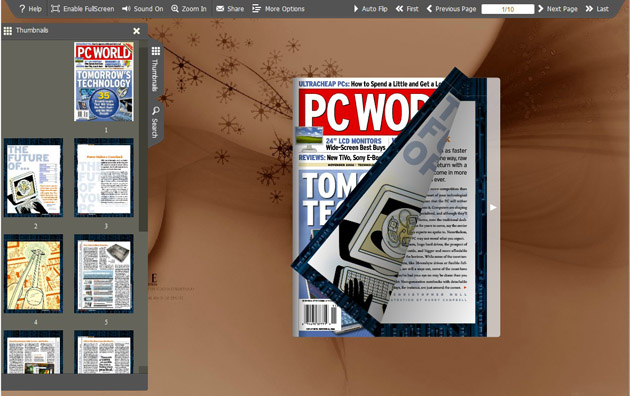This screenshot has width=630, height=396.
Task: Jump to the Last page
Action: point(597,8)
